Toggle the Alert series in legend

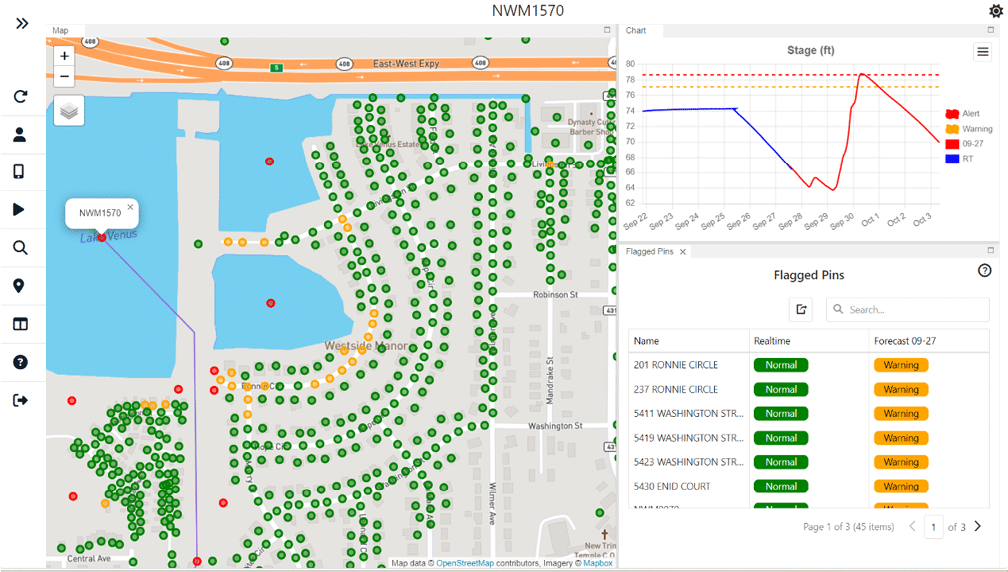click(x=962, y=114)
